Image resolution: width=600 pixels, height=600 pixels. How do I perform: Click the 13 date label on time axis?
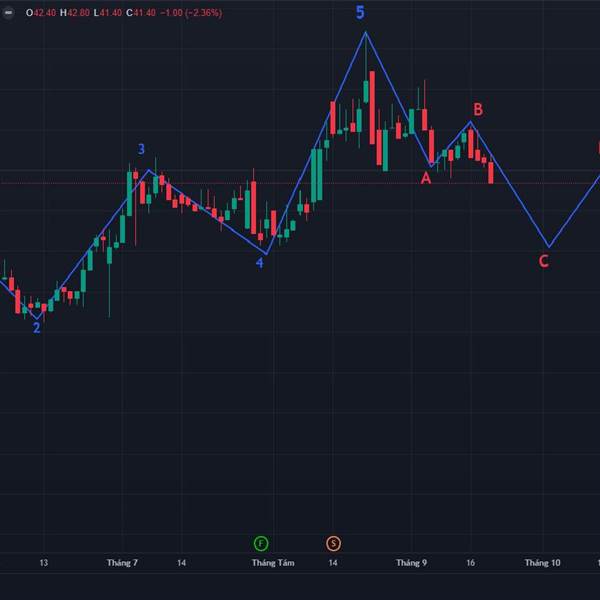pos(44,562)
